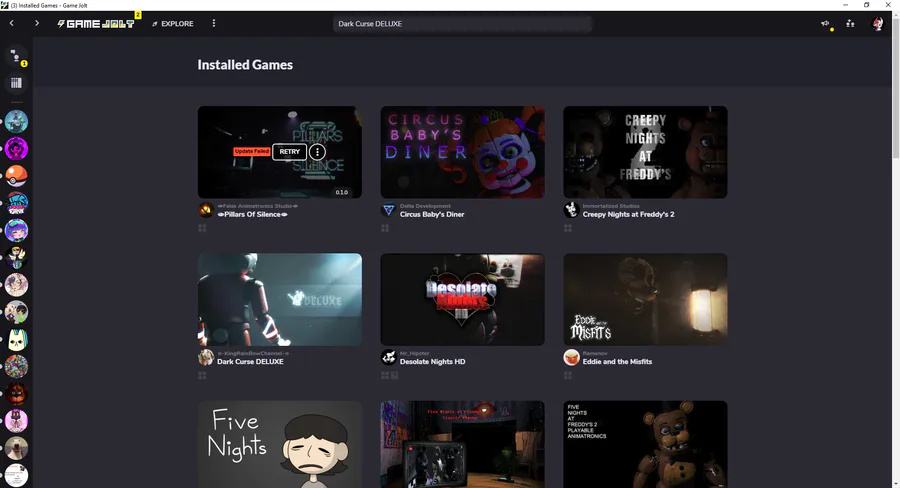Open Immortalized Studios developer avatar
This screenshot has width=900, height=488.
[x=571, y=210]
